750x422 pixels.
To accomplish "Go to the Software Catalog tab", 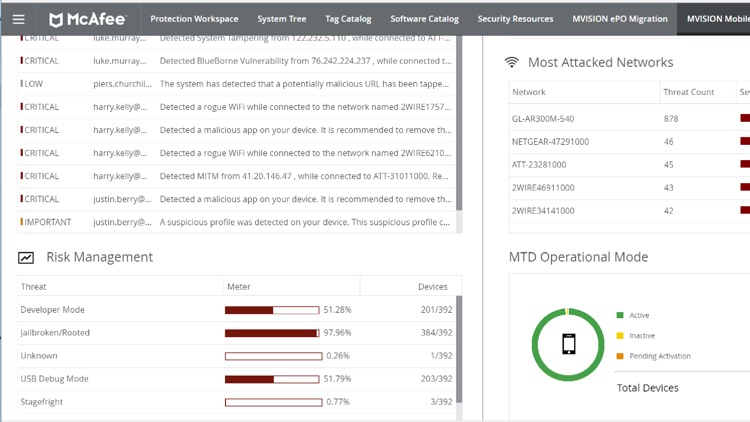I will pos(424,19).
